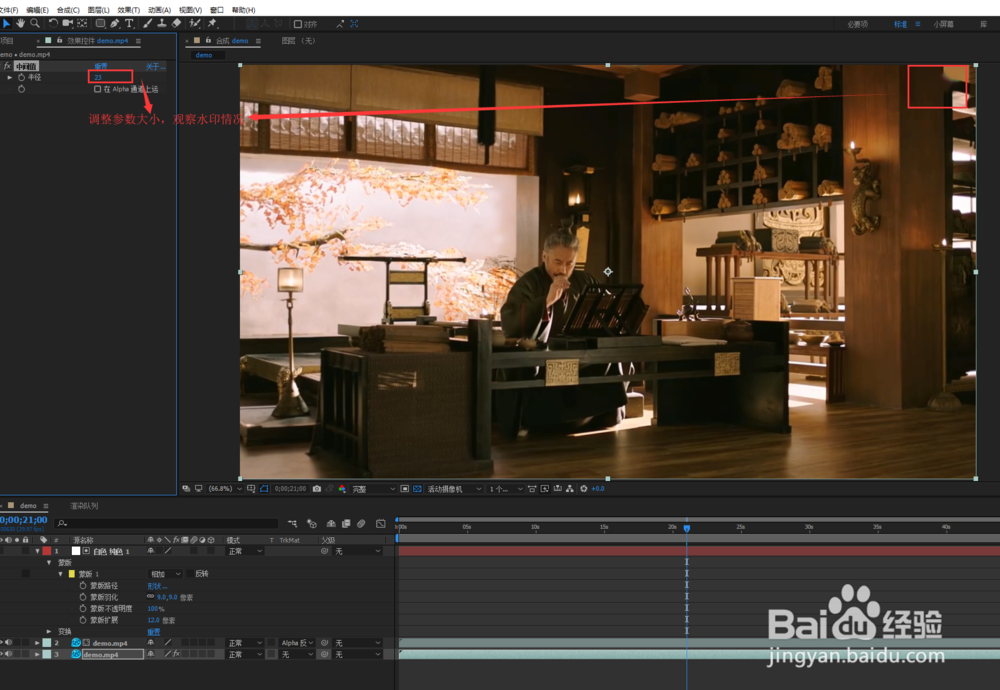Toggle the 反转 mask invert checkbox

(191, 573)
